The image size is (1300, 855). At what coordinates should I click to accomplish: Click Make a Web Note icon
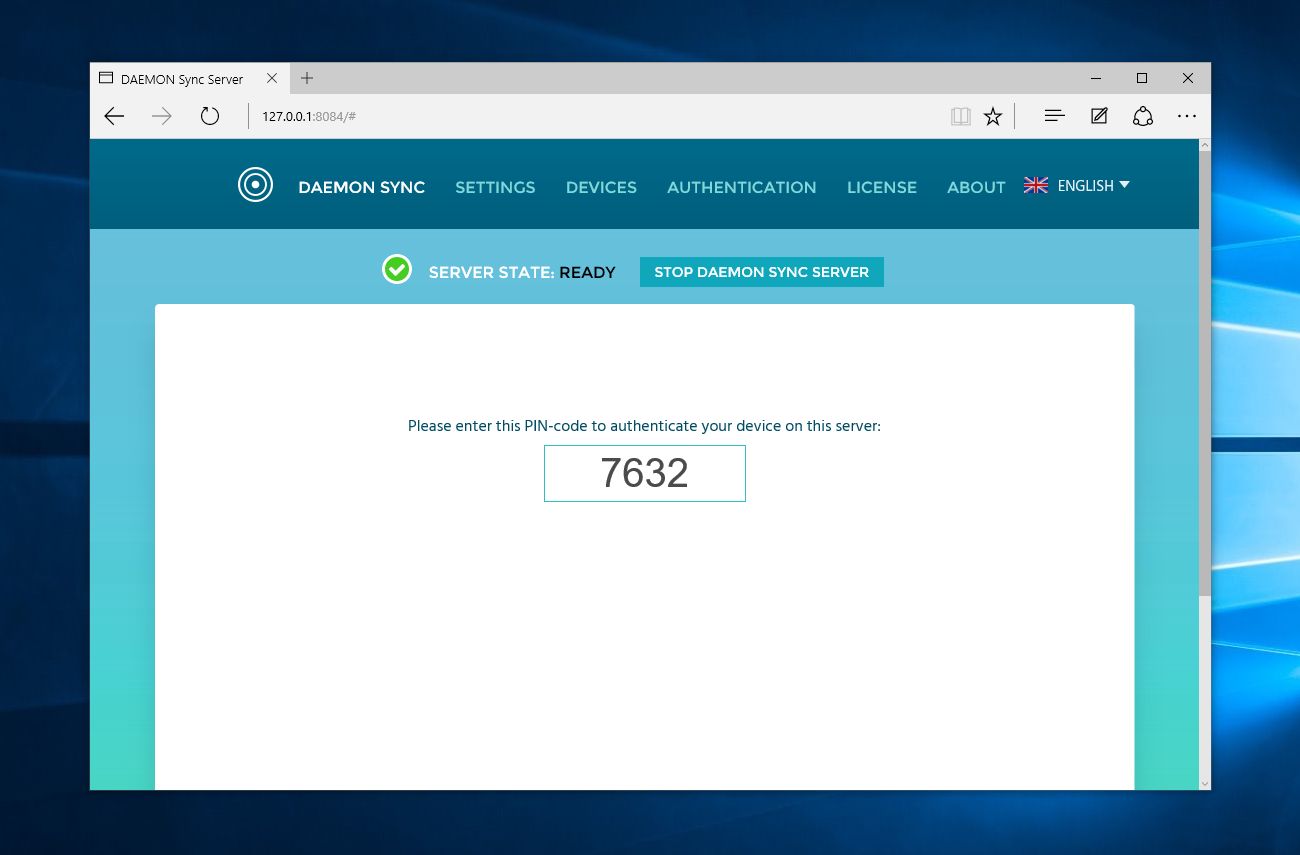[x=1099, y=116]
